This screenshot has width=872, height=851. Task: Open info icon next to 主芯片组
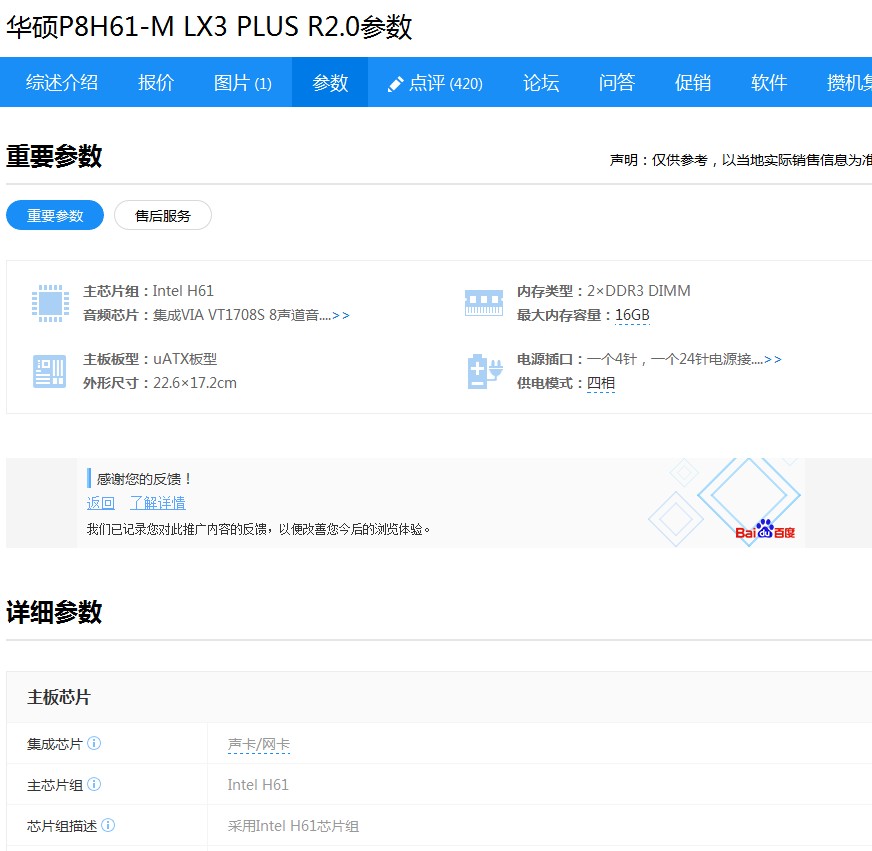pos(94,784)
